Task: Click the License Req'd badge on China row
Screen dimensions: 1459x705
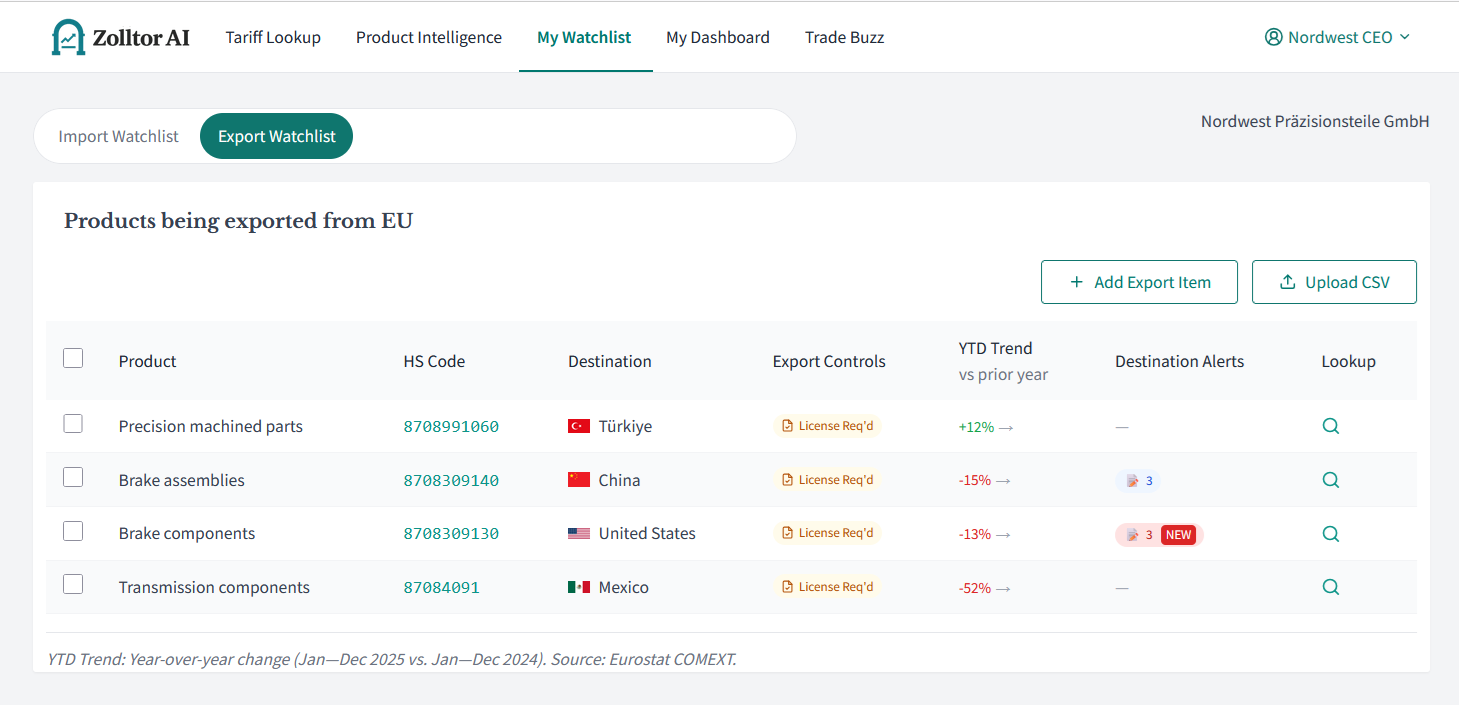Action: (828, 479)
